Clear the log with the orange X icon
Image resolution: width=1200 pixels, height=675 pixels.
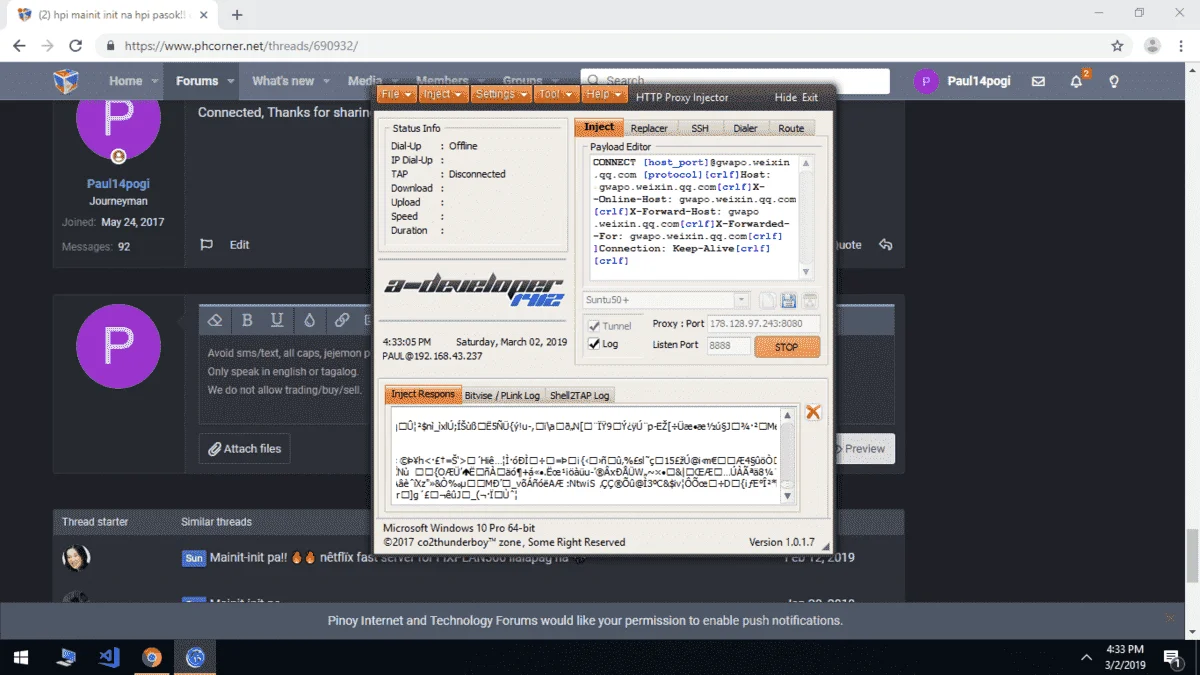tap(813, 412)
